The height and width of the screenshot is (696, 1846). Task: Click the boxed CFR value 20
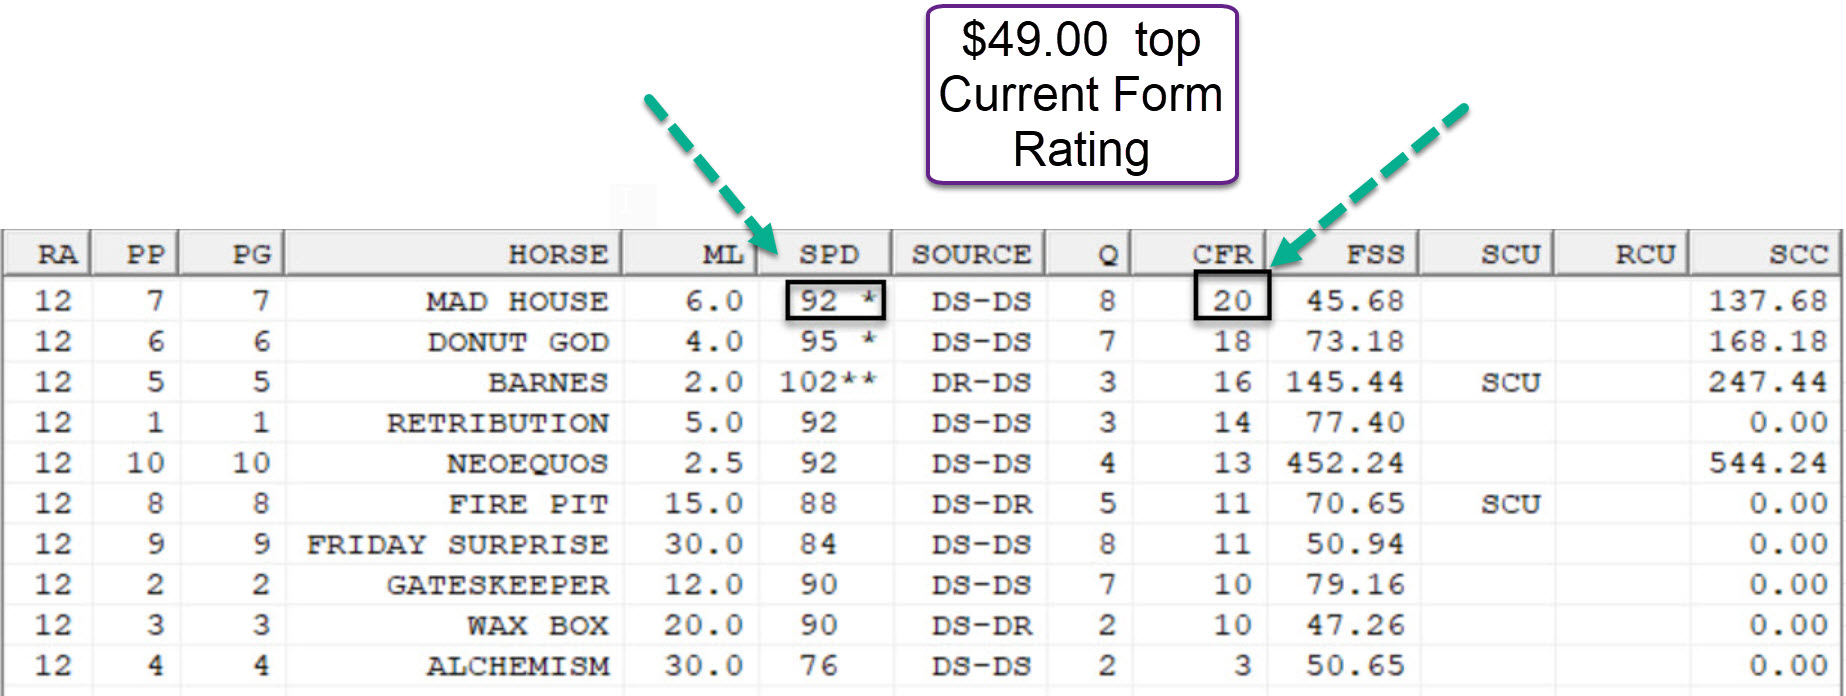pos(1232,300)
